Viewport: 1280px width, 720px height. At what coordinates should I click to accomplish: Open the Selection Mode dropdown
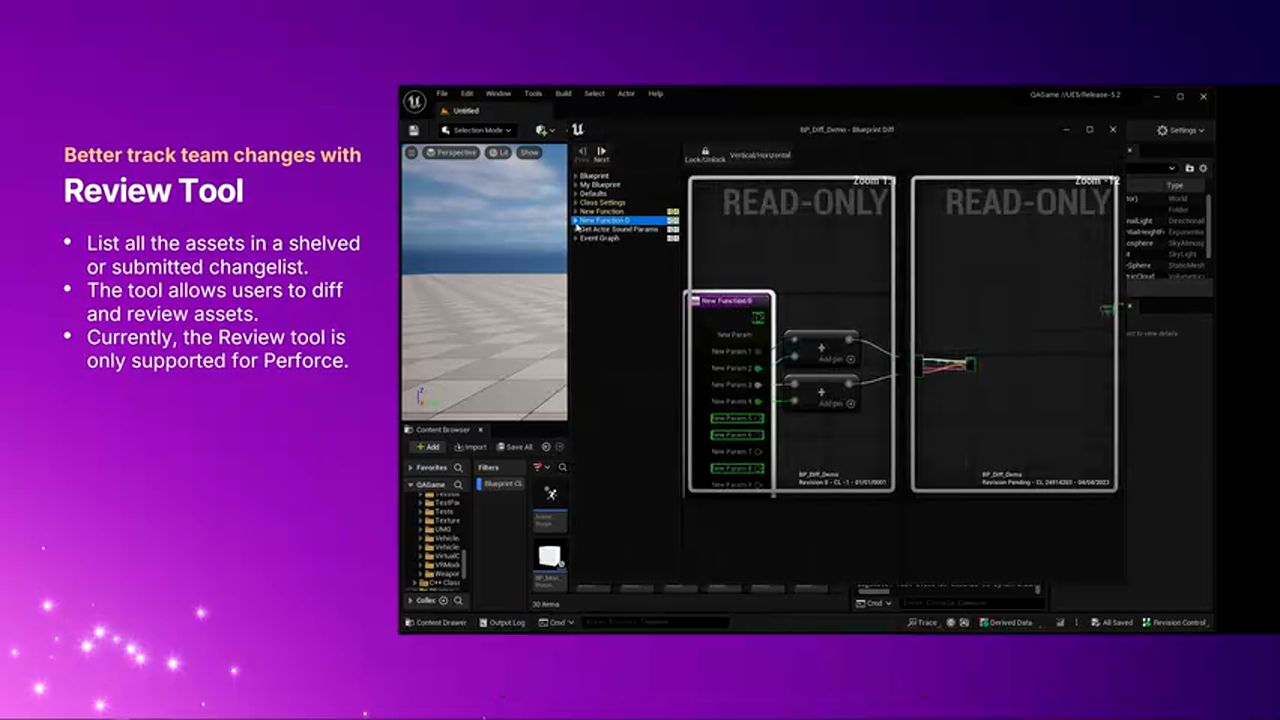point(477,130)
